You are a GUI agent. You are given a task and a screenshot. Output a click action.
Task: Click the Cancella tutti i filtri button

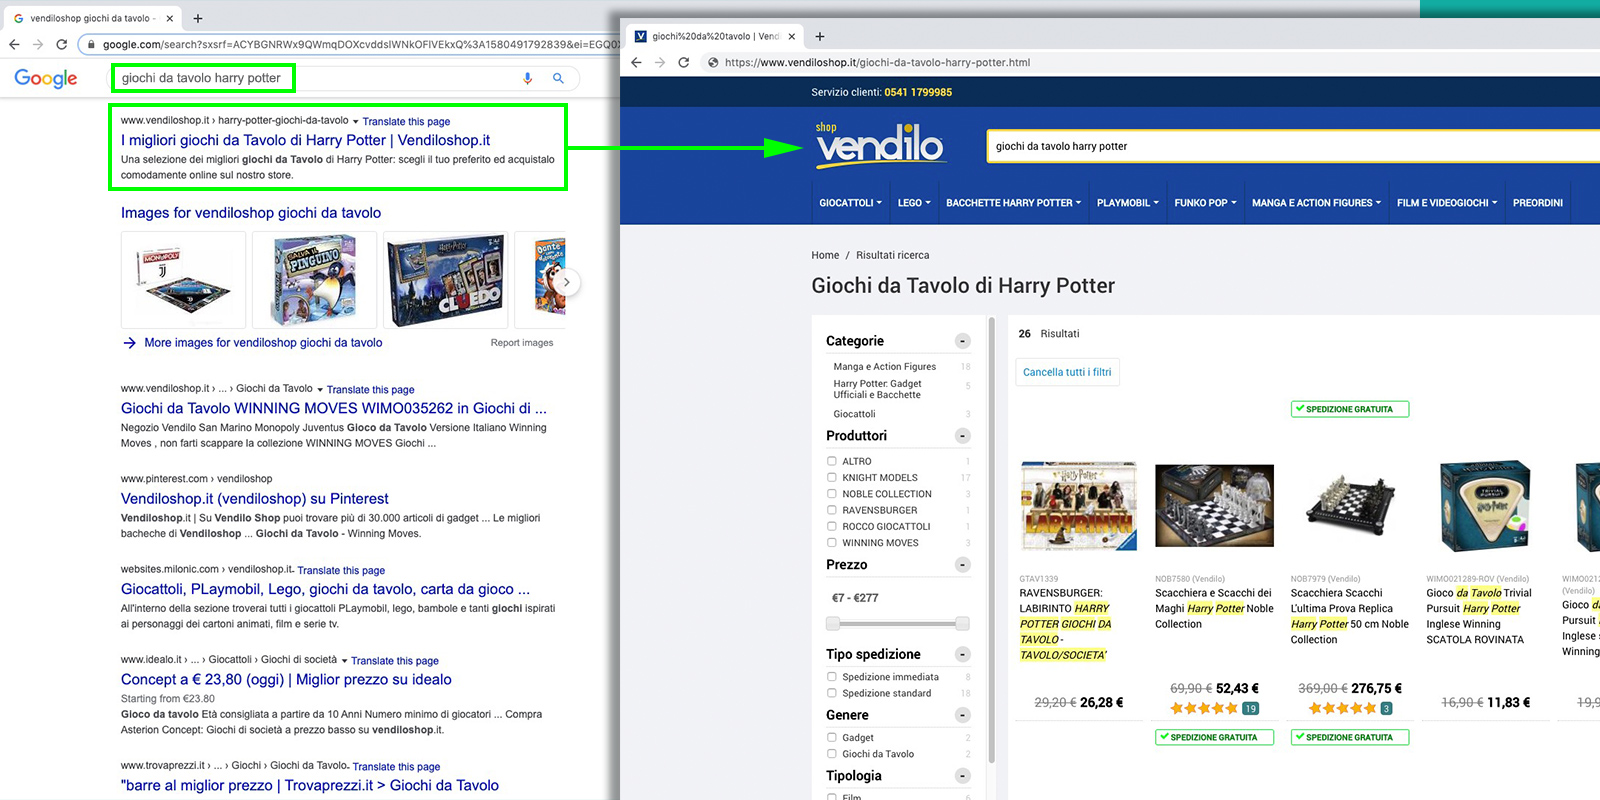point(1067,372)
